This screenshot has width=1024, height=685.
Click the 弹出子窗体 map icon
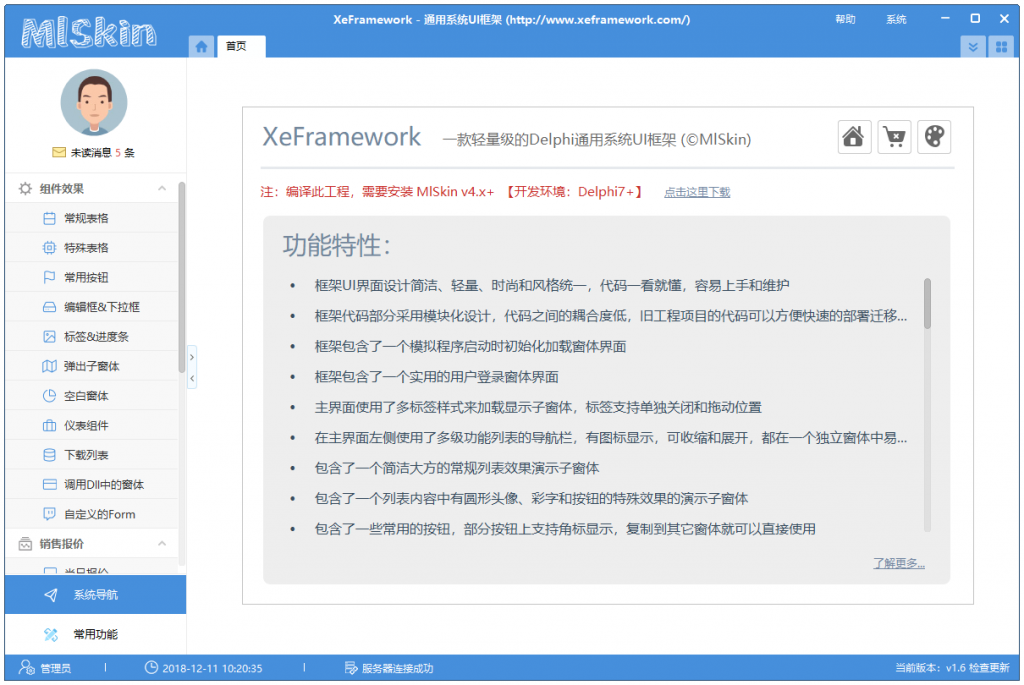[49, 366]
